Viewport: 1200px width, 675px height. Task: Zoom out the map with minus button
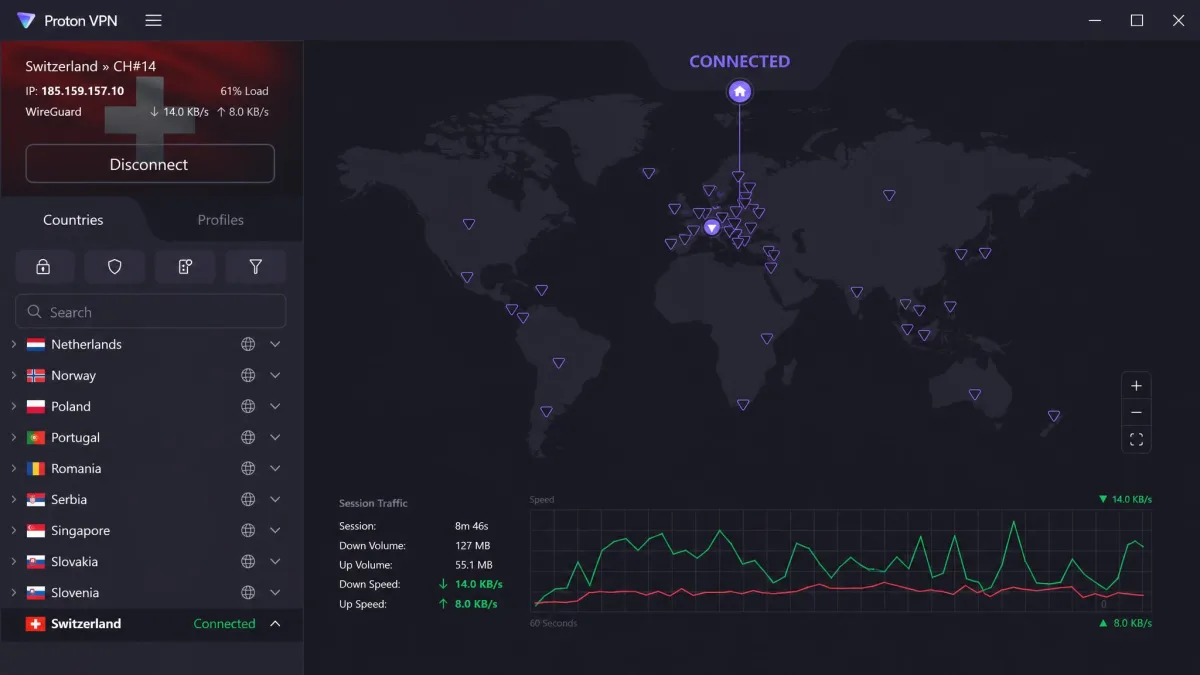(x=1136, y=412)
